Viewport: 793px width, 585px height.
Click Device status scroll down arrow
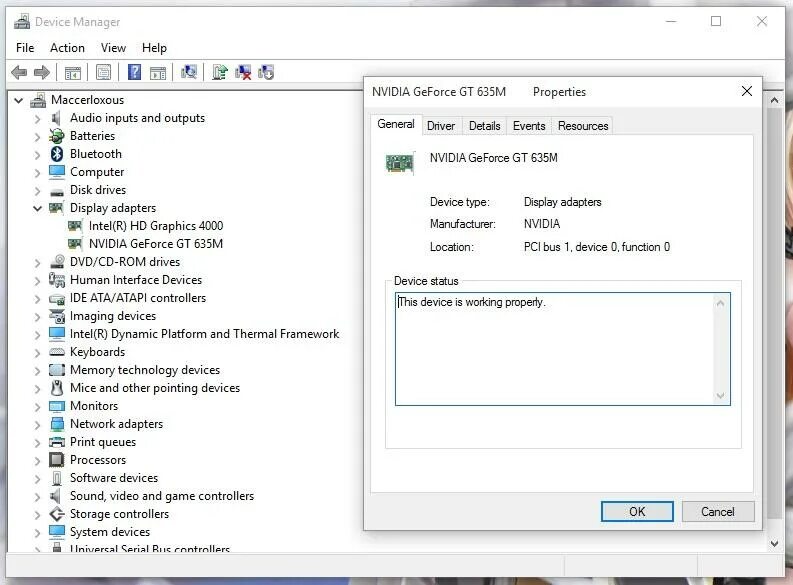721,396
